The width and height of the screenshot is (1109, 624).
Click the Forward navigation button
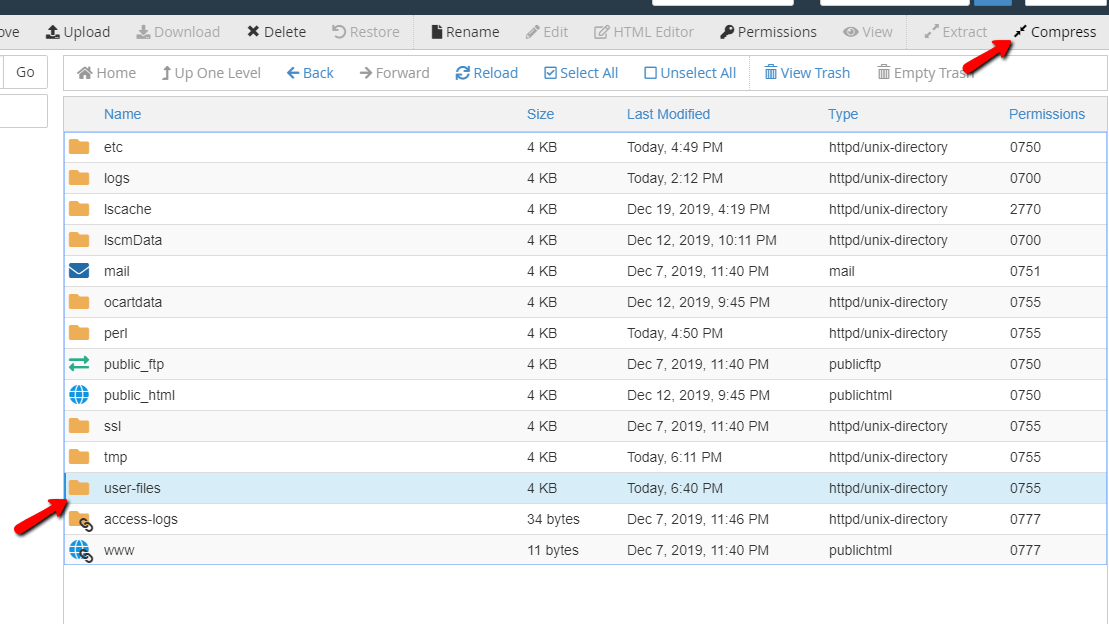[394, 73]
